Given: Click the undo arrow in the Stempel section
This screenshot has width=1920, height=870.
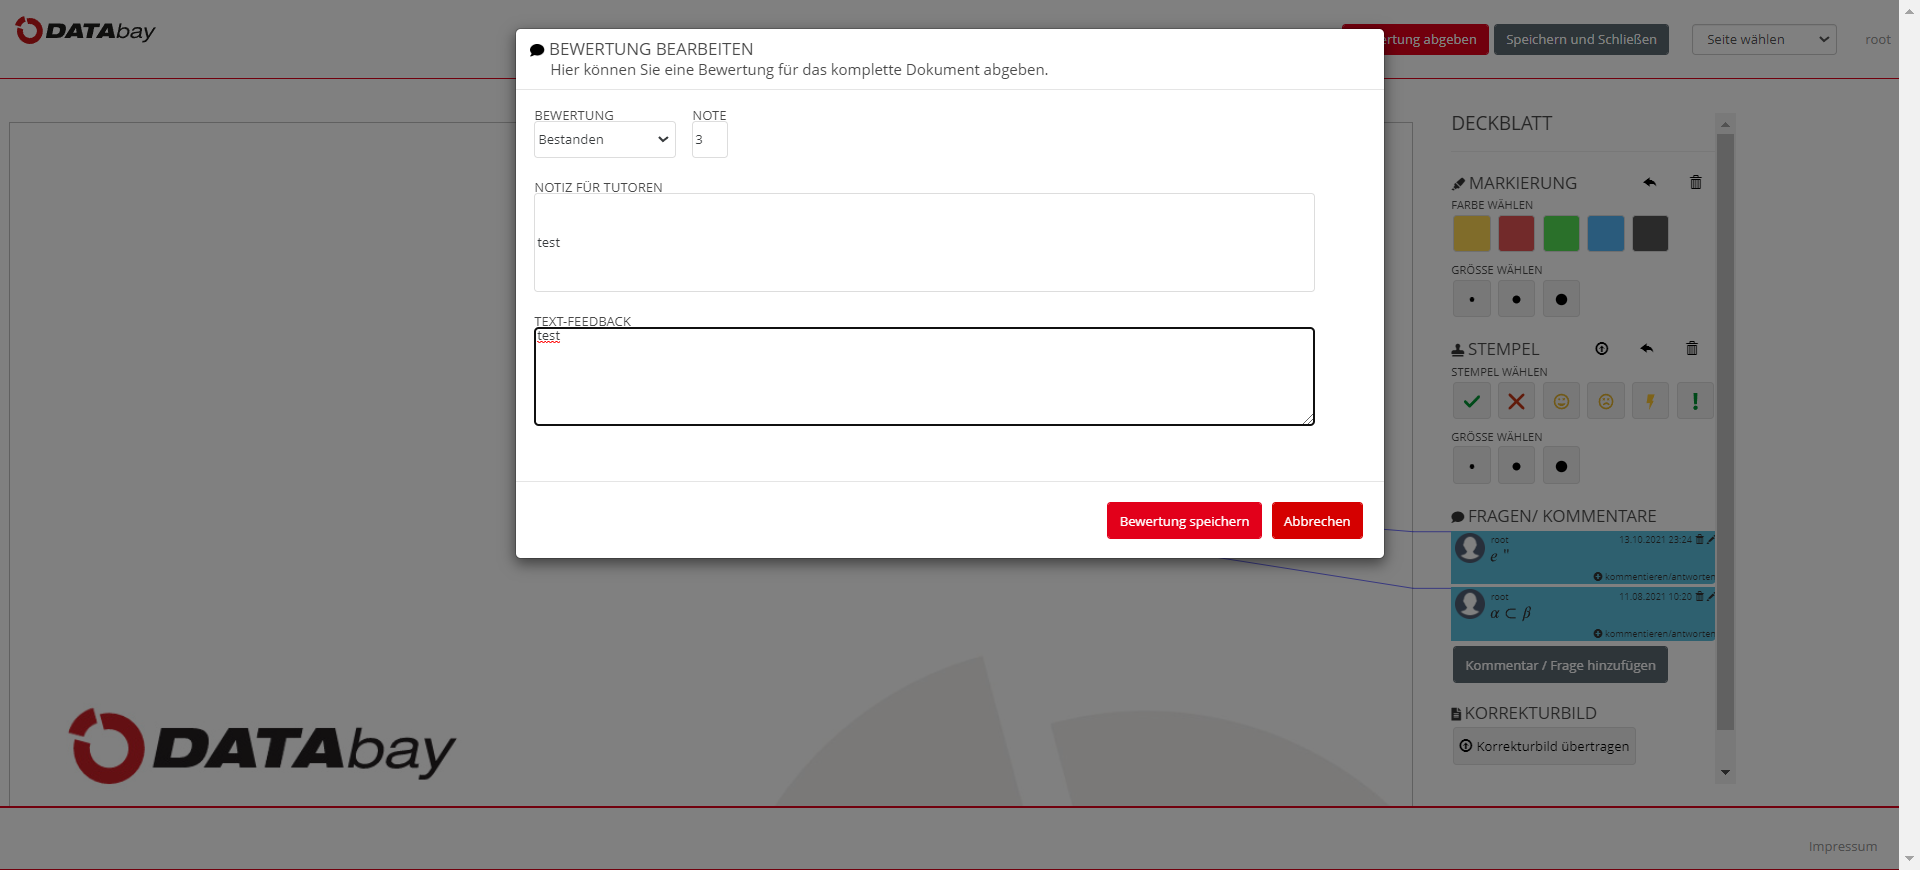Looking at the screenshot, I should [1647, 348].
